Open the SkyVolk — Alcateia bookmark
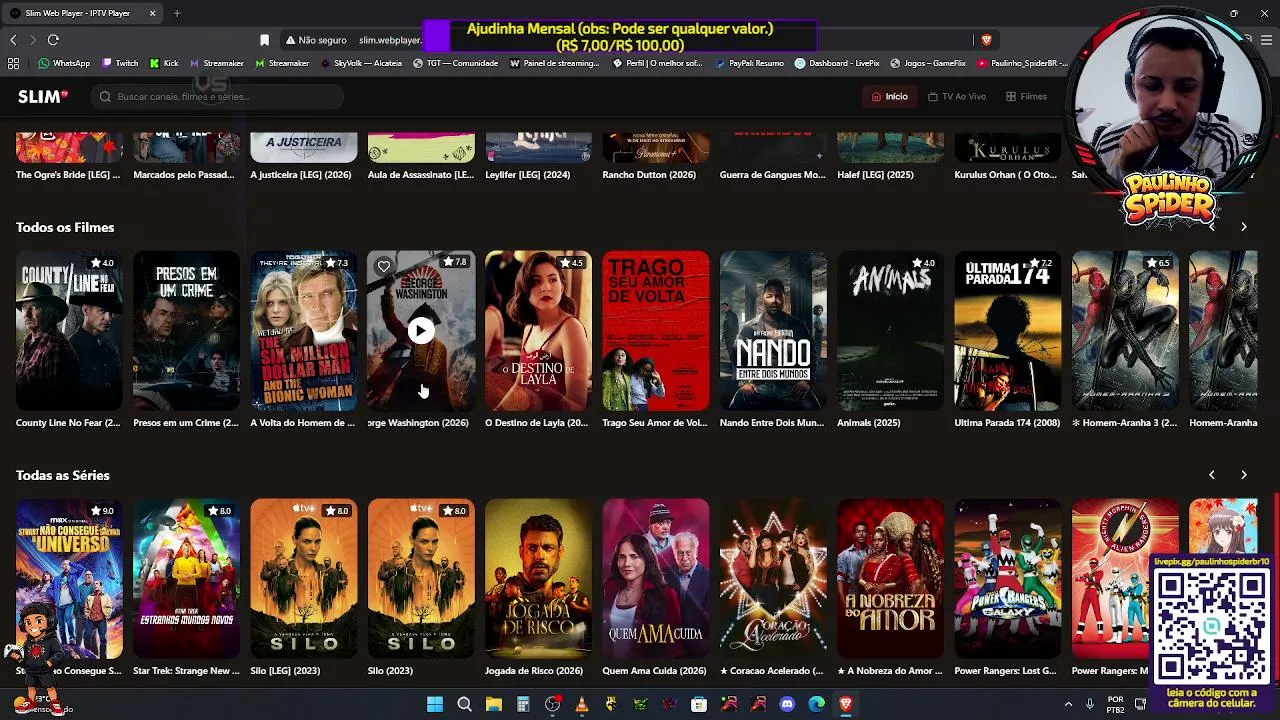This screenshot has width=1280, height=720. click(361, 63)
